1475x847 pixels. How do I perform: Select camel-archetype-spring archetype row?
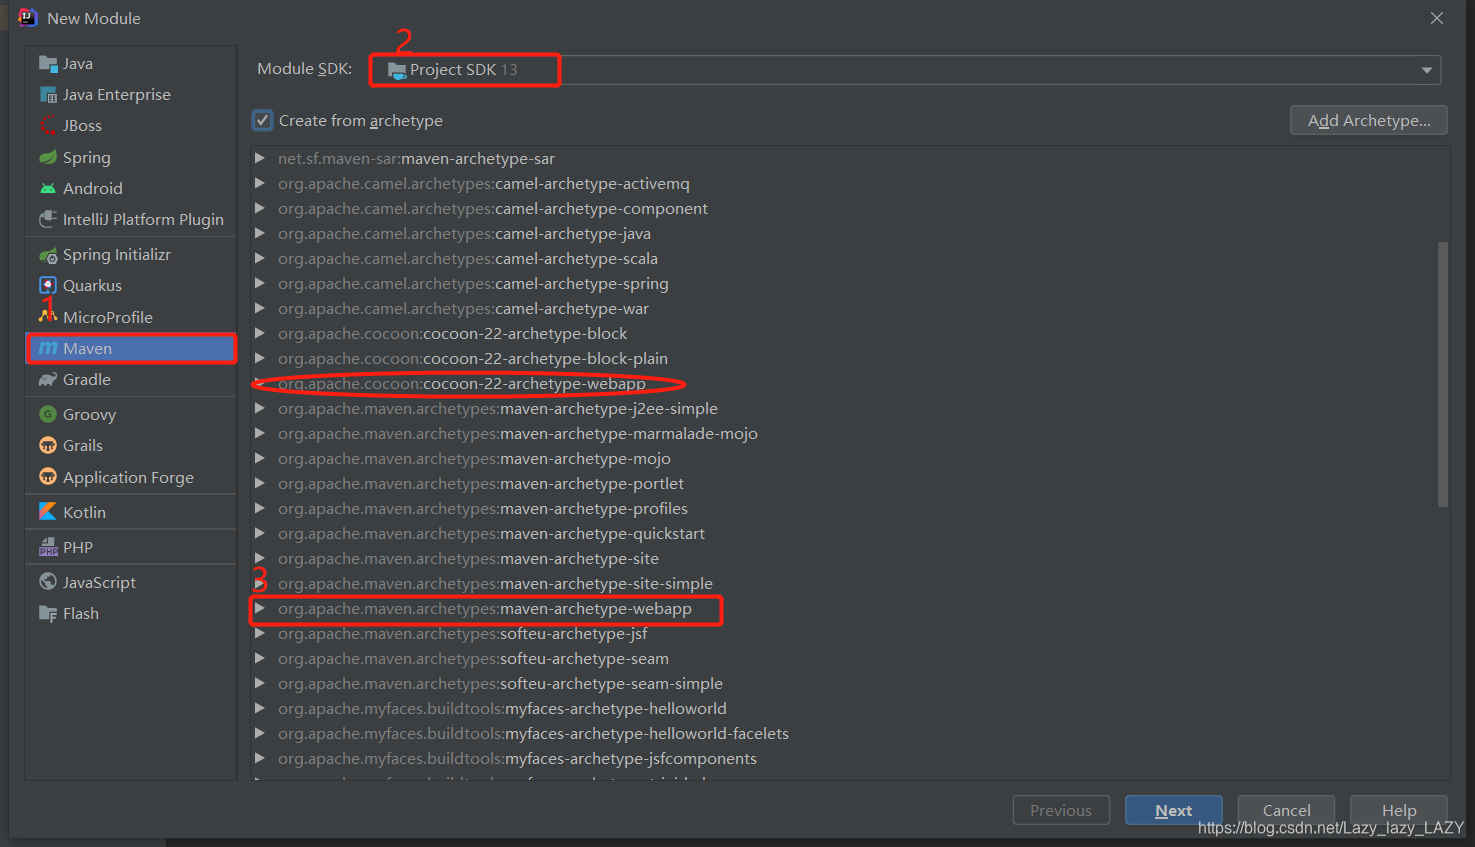click(x=850, y=283)
